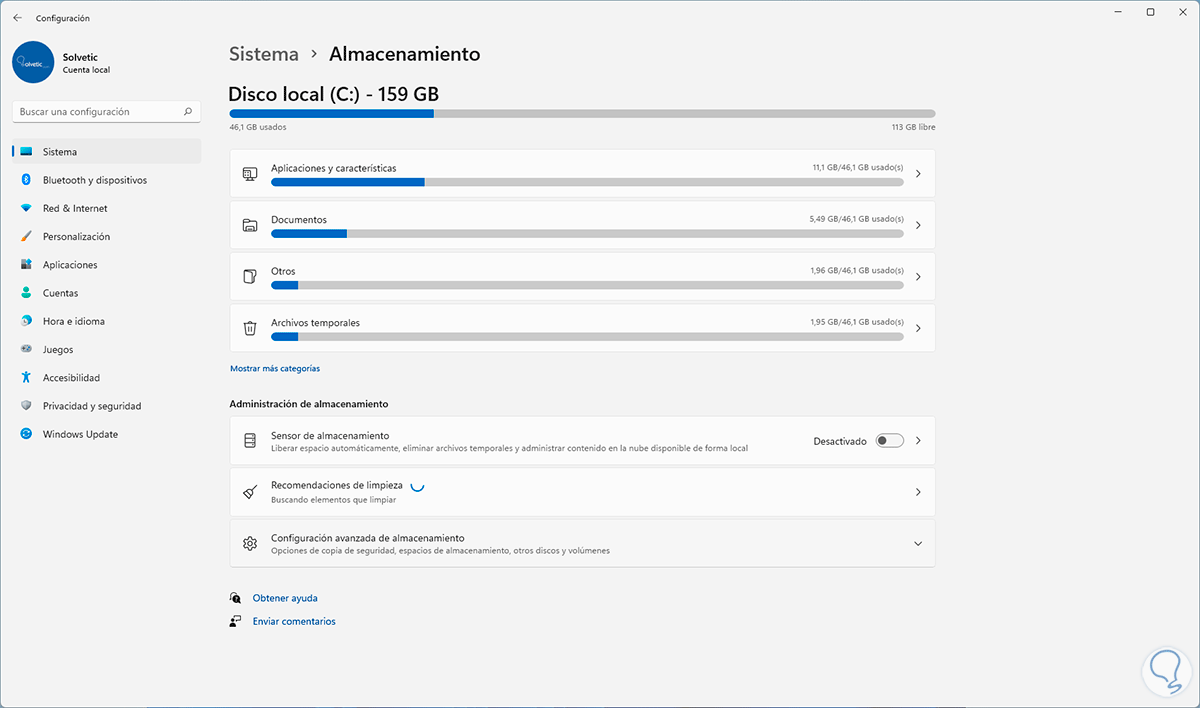Open Archivos temporales via its chevron
Viewport: 1200px width, 708px height.
click(x=918, y=328)
